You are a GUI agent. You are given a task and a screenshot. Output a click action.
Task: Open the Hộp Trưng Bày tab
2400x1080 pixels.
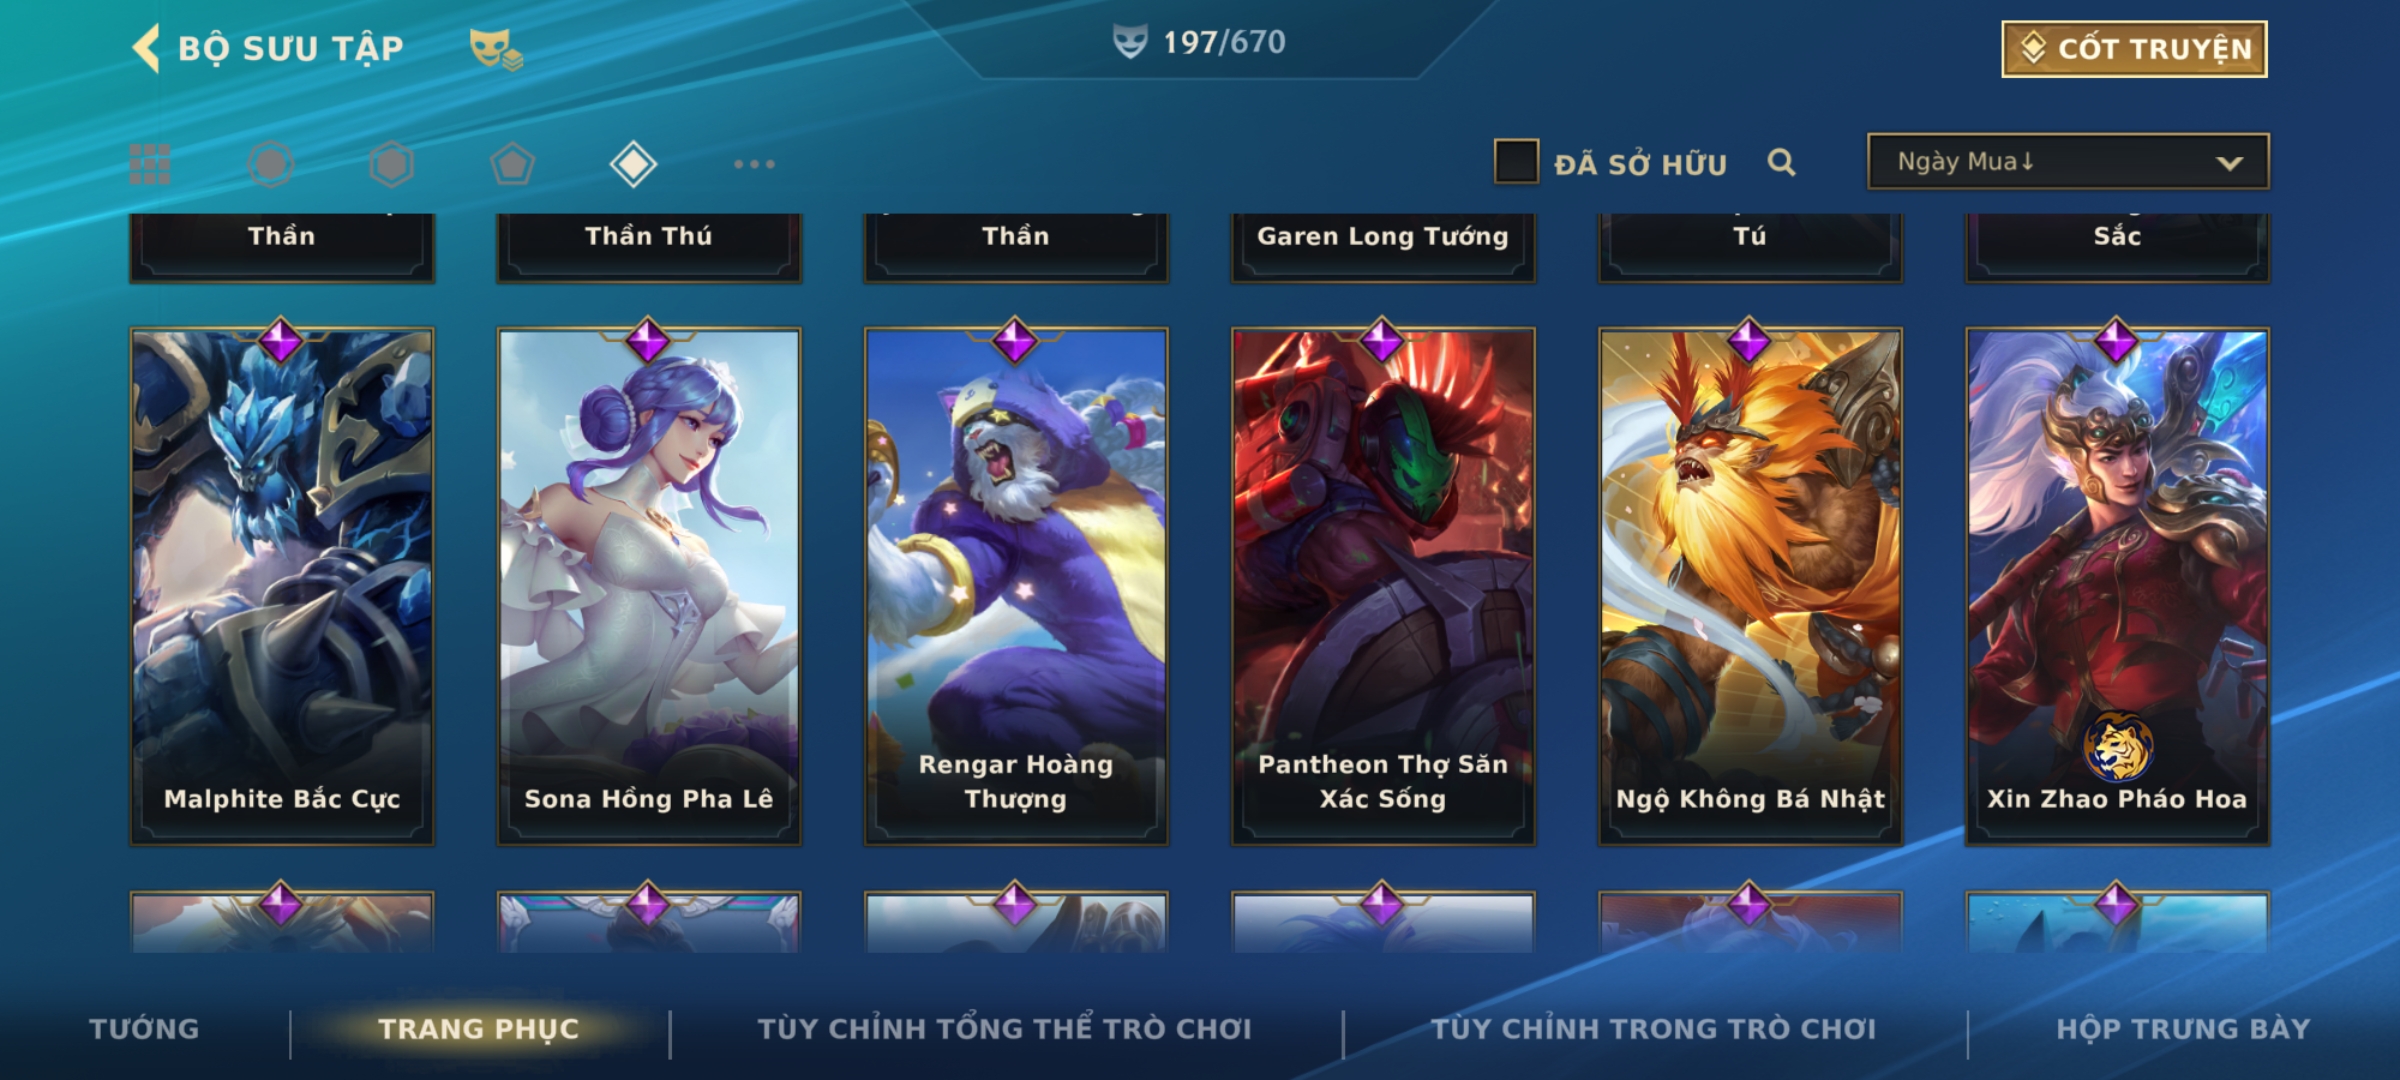[x=2183, y=1029]
